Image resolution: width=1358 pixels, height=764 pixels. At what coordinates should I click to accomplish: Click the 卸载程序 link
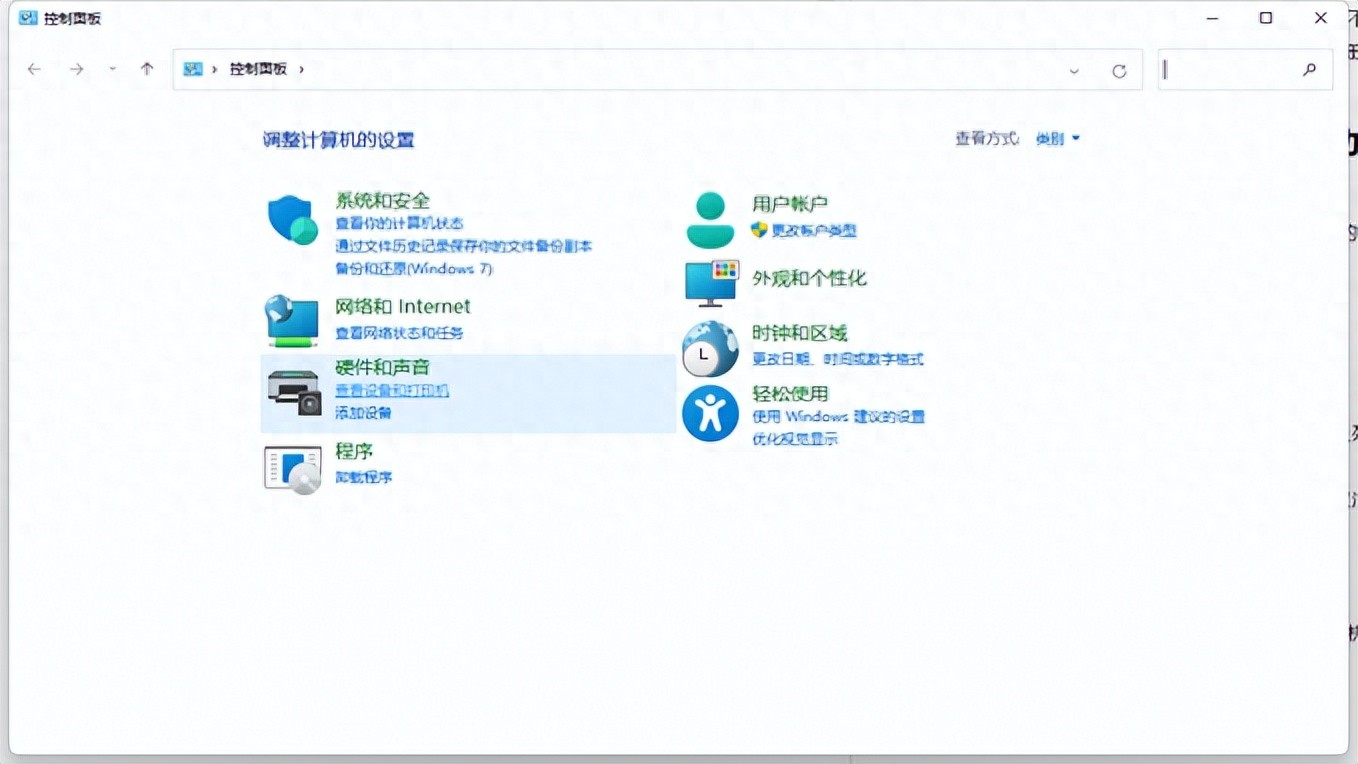coord(362,477)
